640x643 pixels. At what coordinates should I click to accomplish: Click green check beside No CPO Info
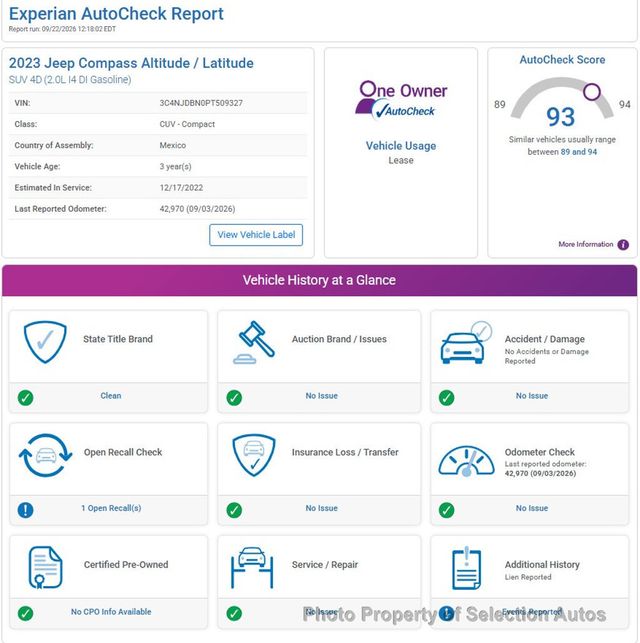[25, 613]
